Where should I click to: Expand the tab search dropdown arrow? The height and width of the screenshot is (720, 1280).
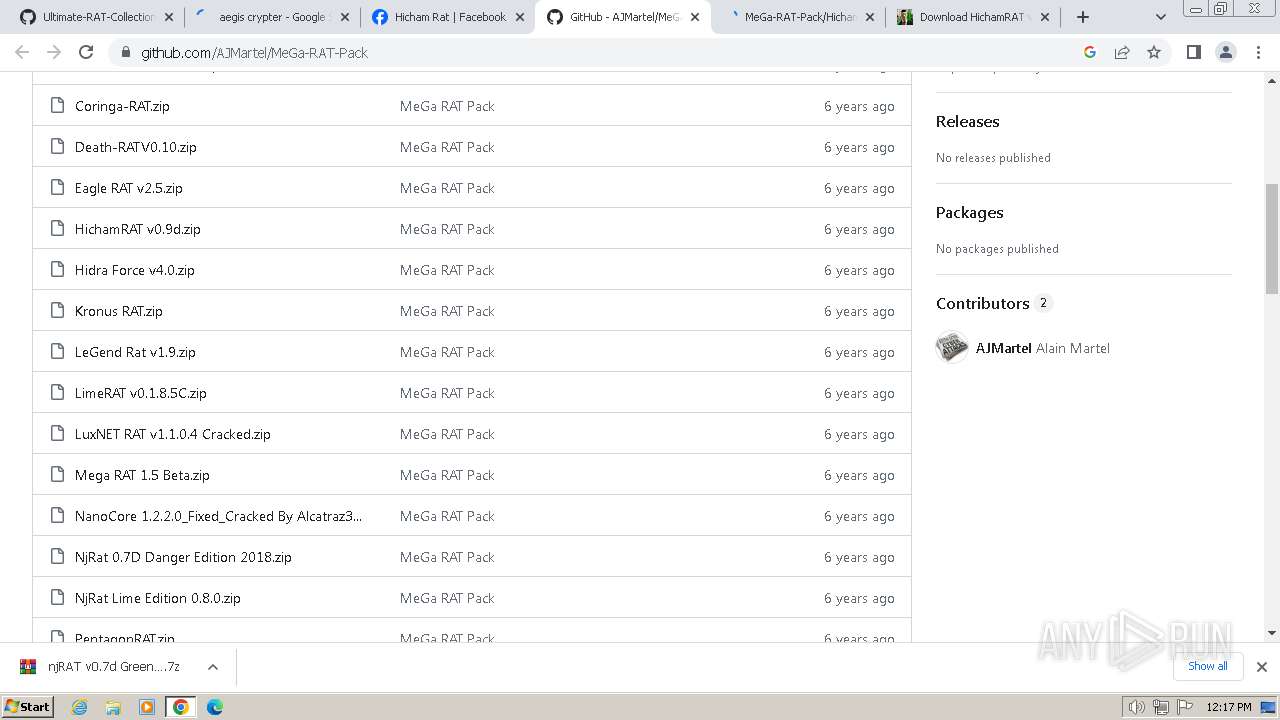point(1161,17)
